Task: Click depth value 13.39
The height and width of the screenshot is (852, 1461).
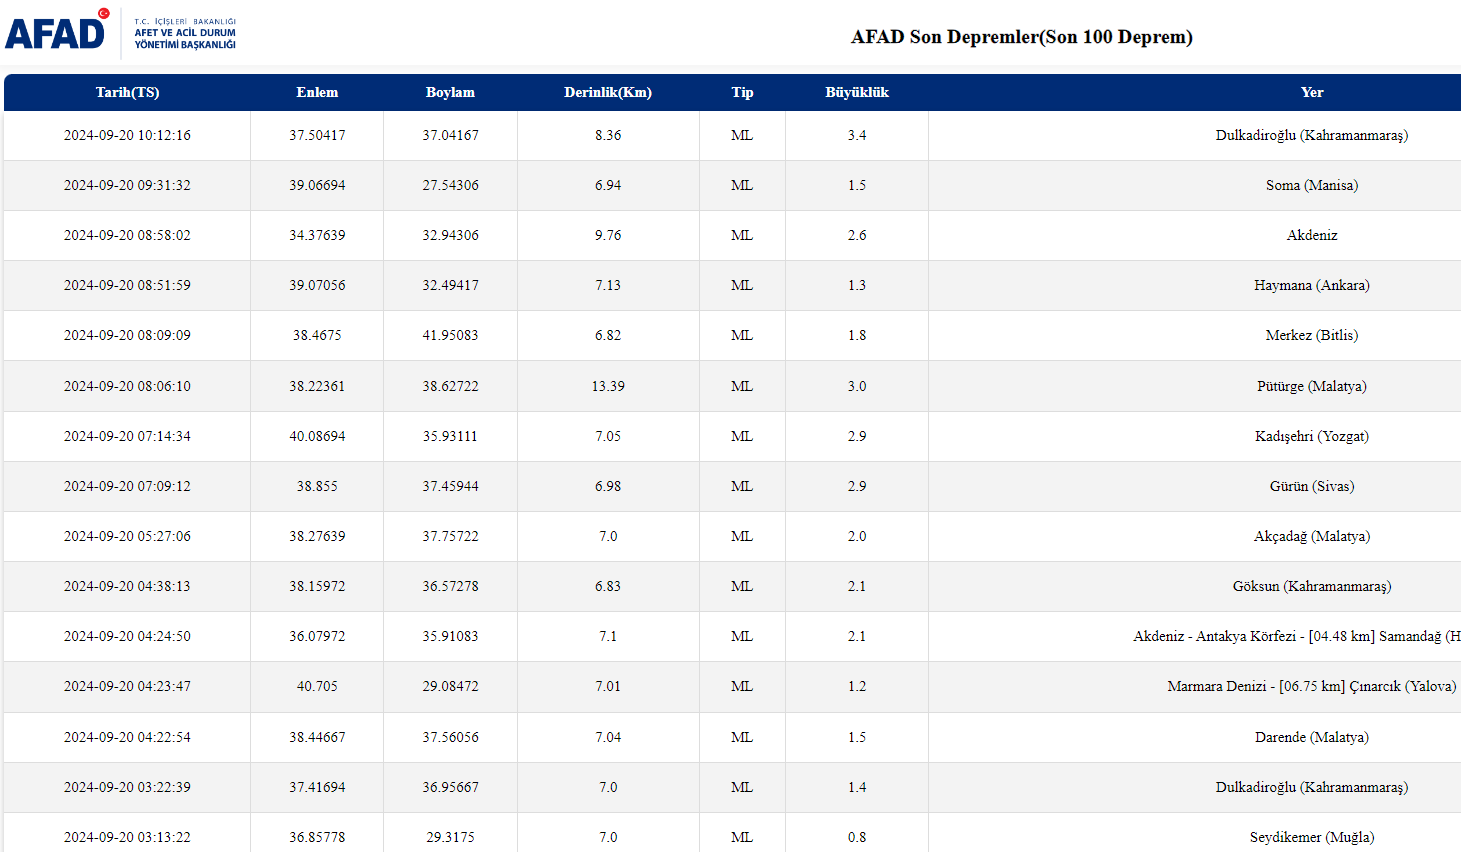Action: tap(608, 386)
